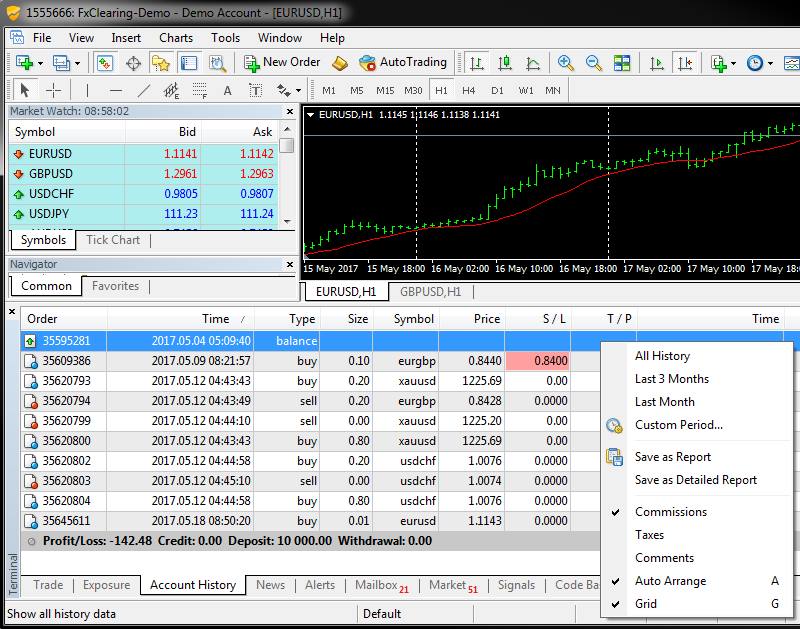Click the zoom out magnifier icon

tap(592, 62)
